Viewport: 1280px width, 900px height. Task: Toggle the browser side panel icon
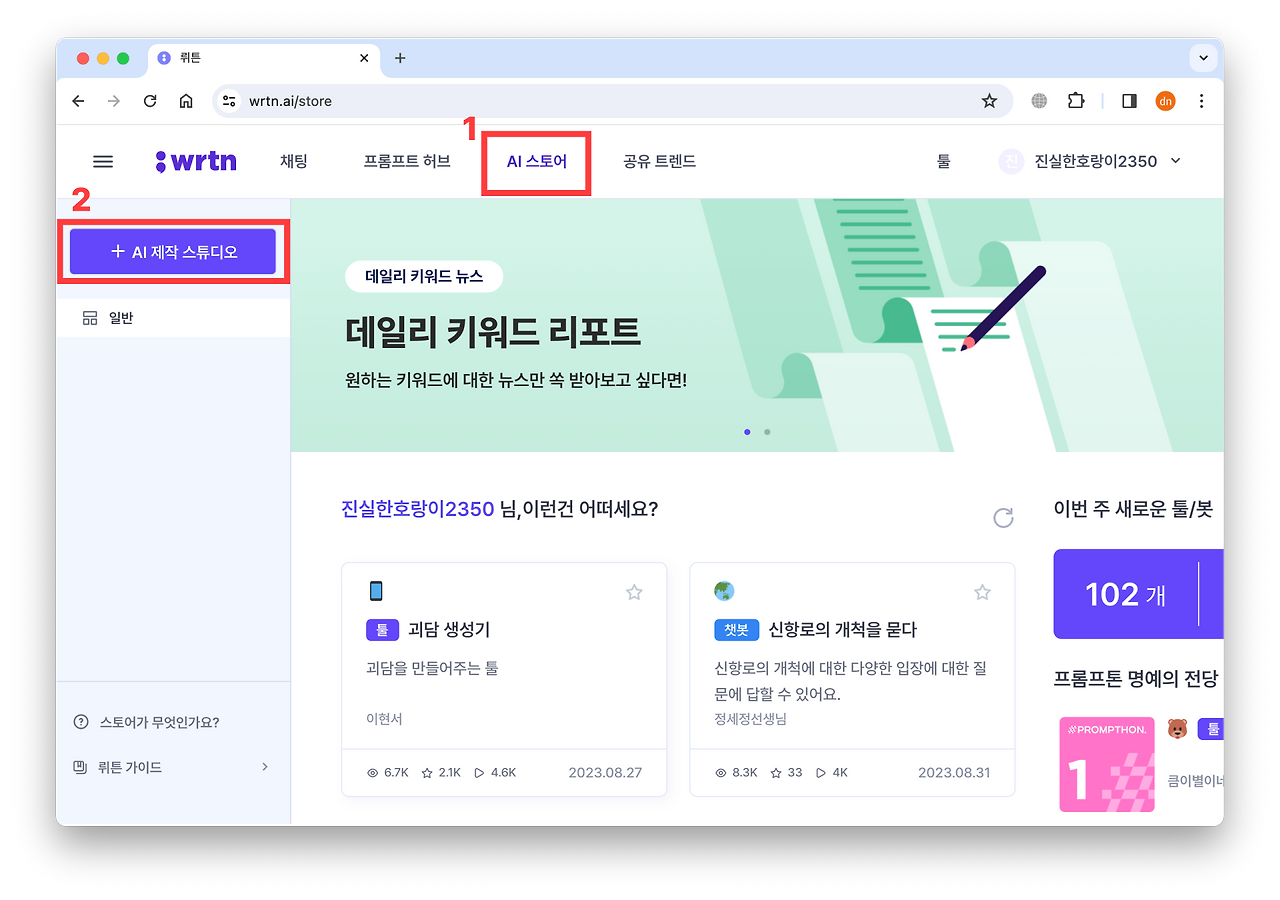(x=1129, y=101)
